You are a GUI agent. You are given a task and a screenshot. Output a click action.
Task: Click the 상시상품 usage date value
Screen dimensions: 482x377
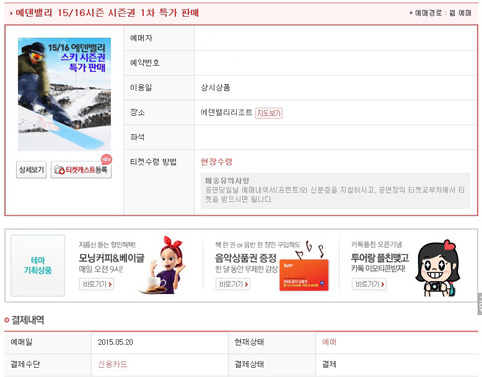coord(215,88)
